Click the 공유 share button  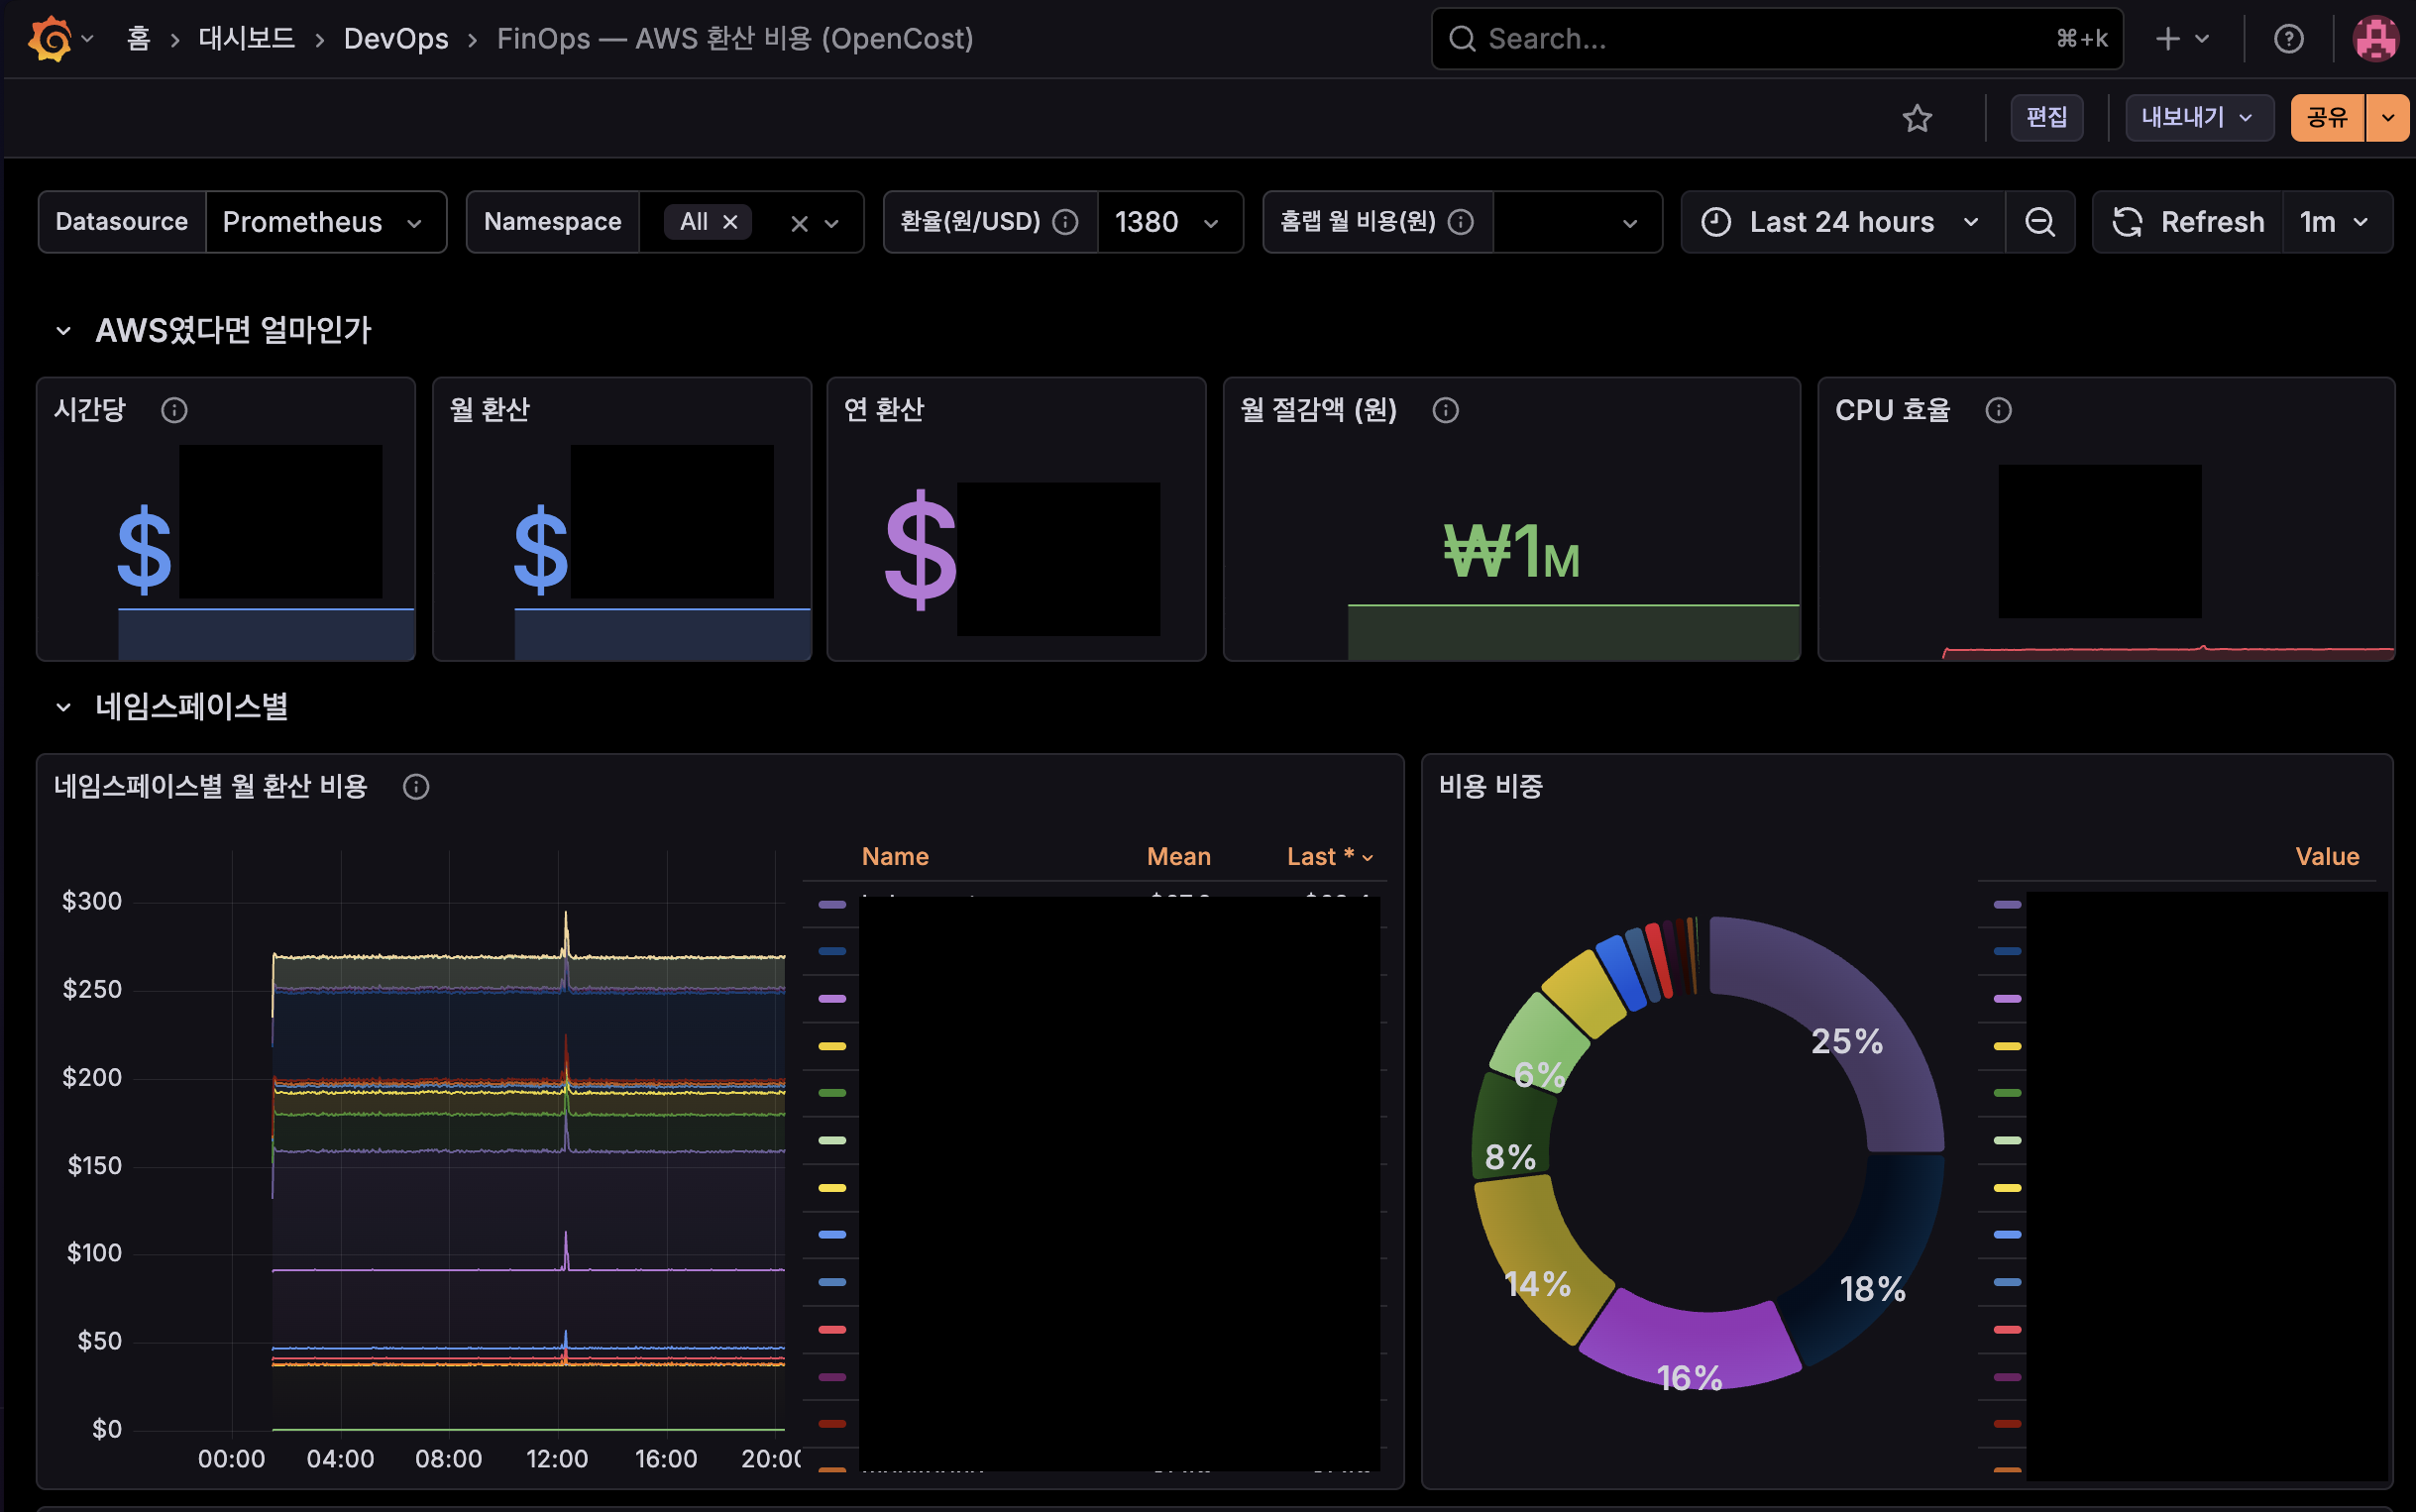click(x=2327, y=118)
